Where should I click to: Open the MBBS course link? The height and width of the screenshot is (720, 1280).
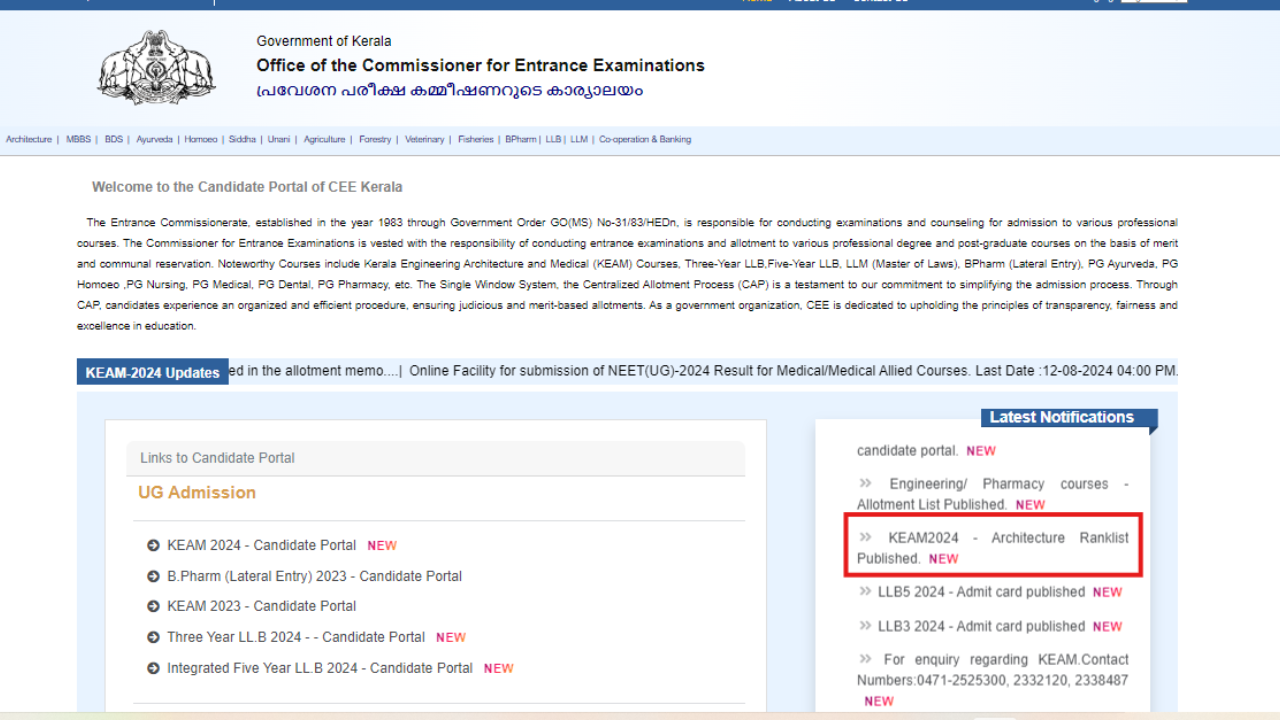pyautogui.click(x=78, y=140)
